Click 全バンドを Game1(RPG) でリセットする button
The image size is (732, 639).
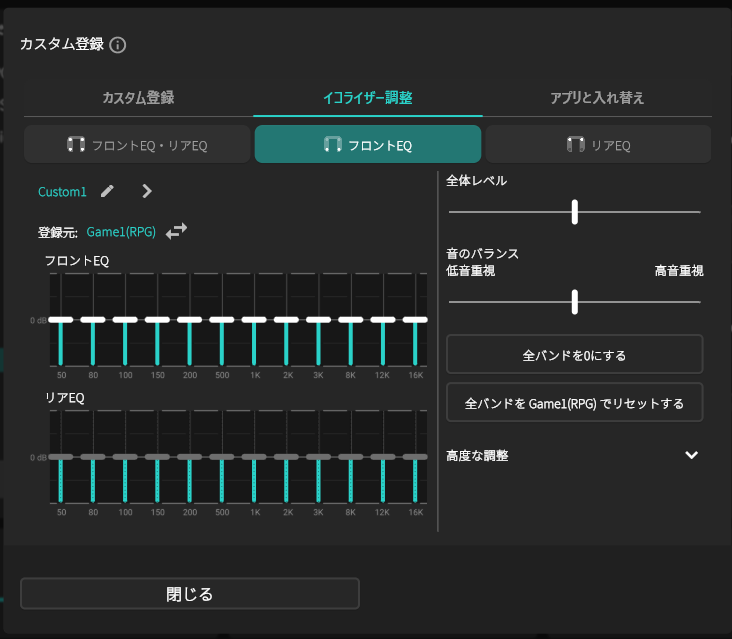pos(575,402)
